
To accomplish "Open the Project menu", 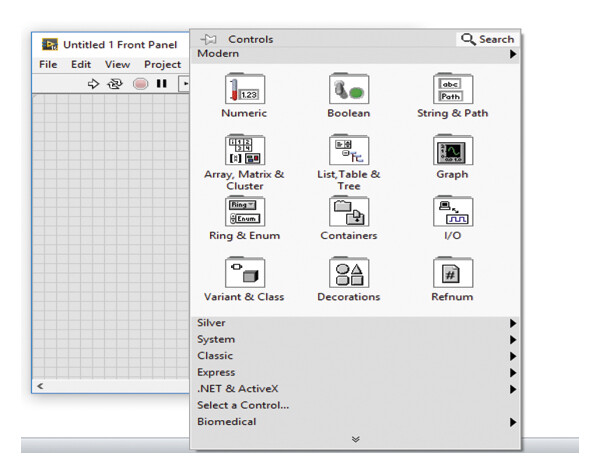I will pos(162,65).
